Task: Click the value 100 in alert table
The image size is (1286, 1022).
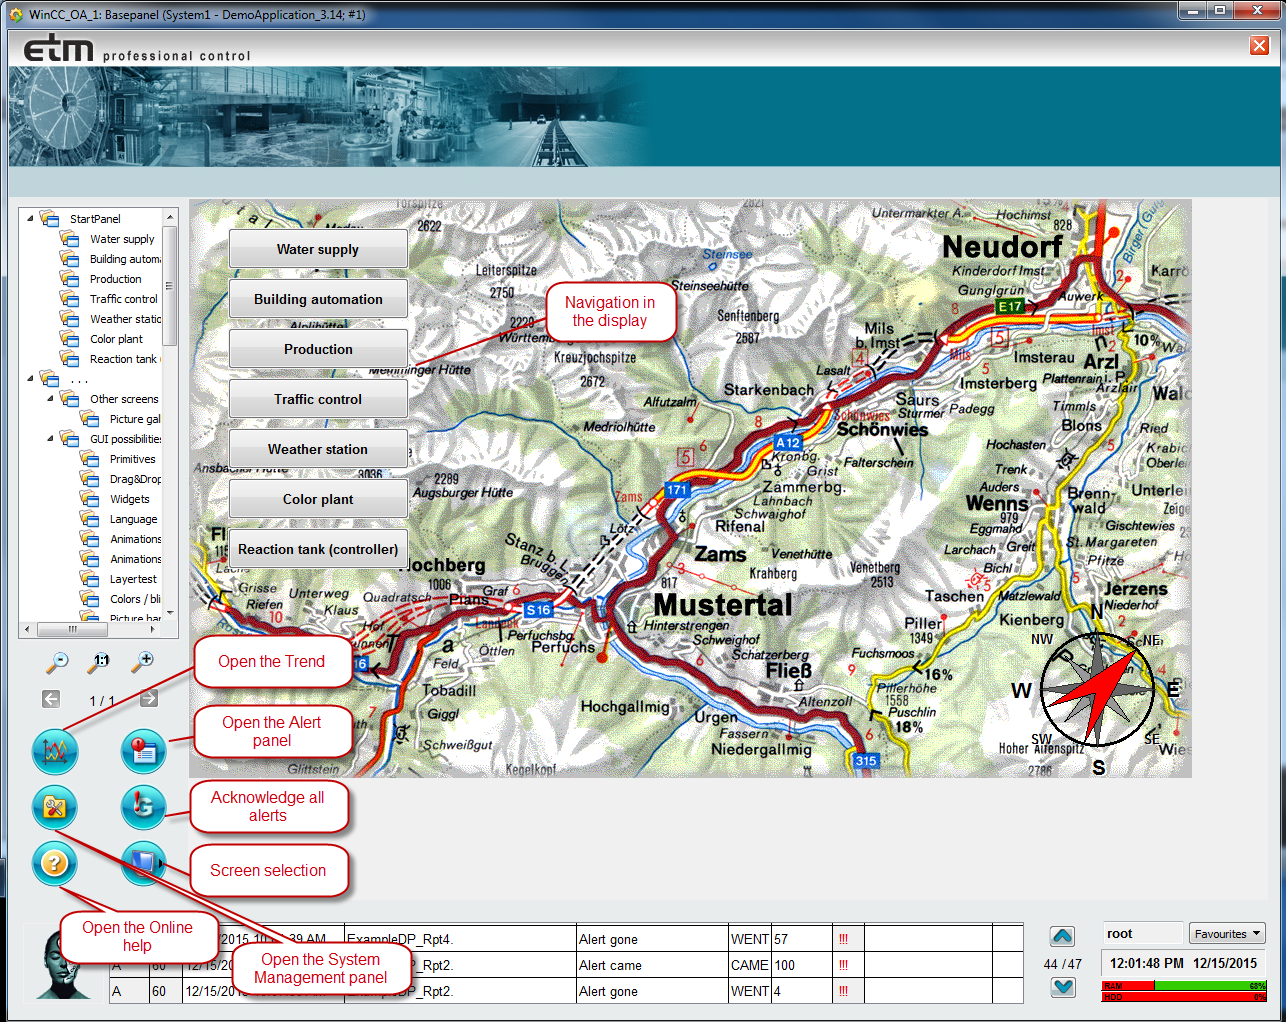Action: click(x=802, y=965)
